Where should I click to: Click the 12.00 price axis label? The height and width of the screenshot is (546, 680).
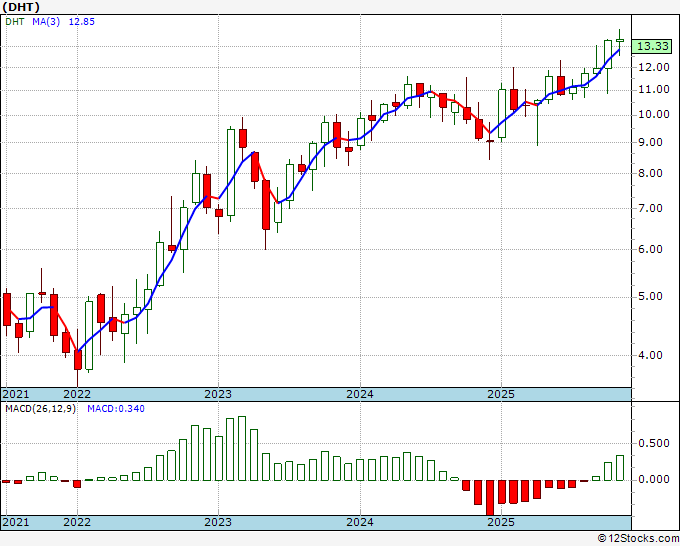(x=654, y=67)
